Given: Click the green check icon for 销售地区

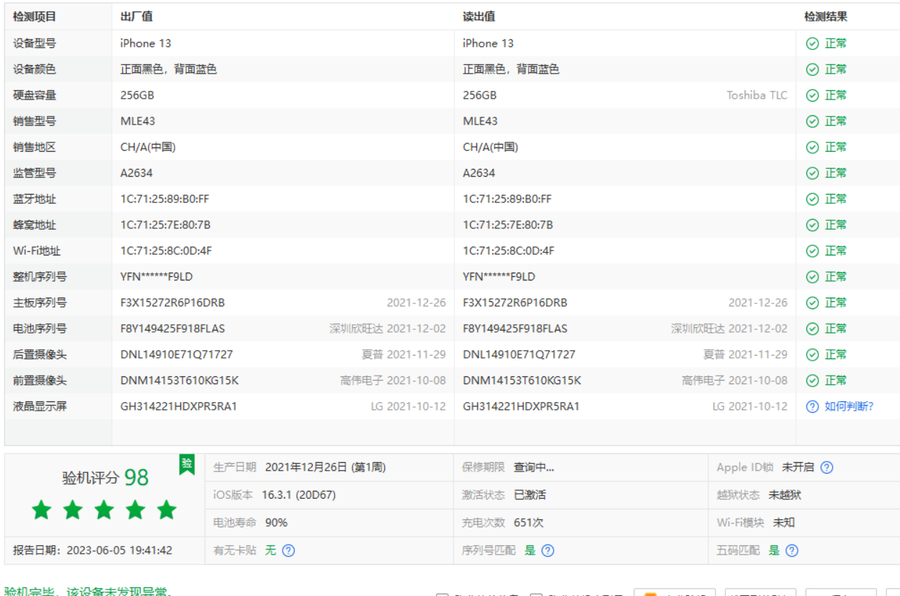Looking at the screenshot, I should 812,148.
